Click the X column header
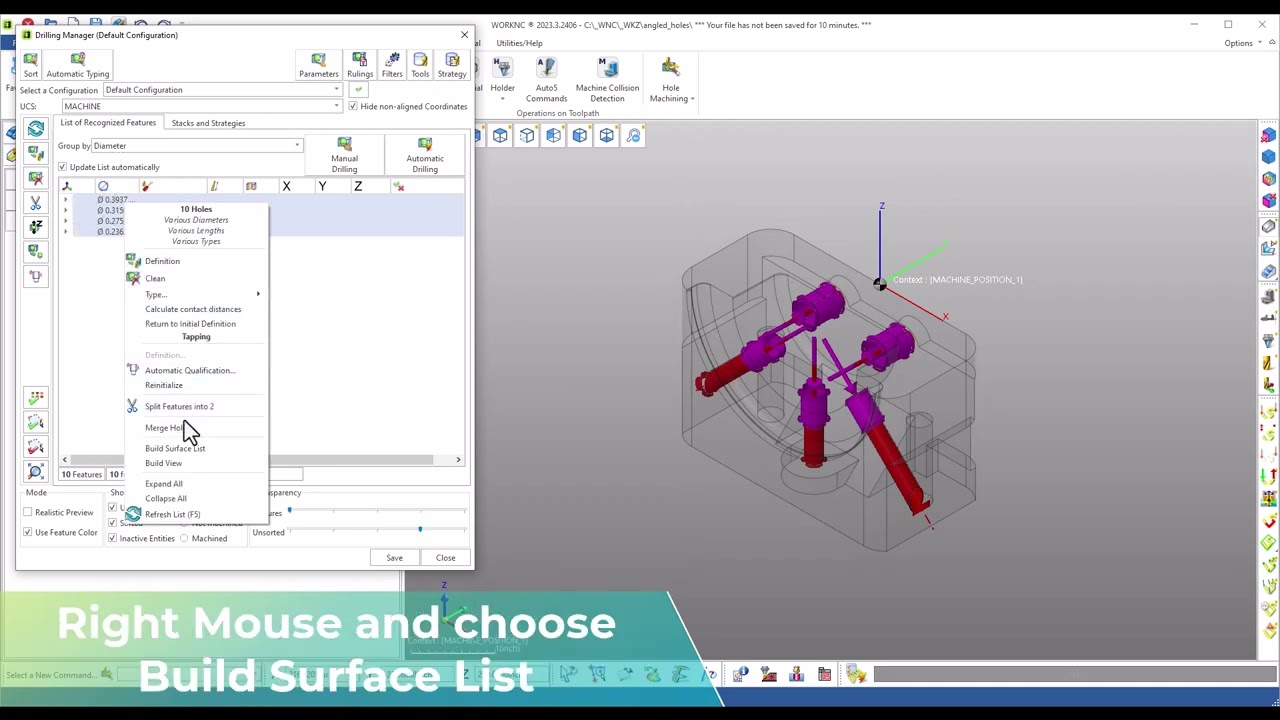This screenshot has width=1280, height=720. tap(286, 186)
